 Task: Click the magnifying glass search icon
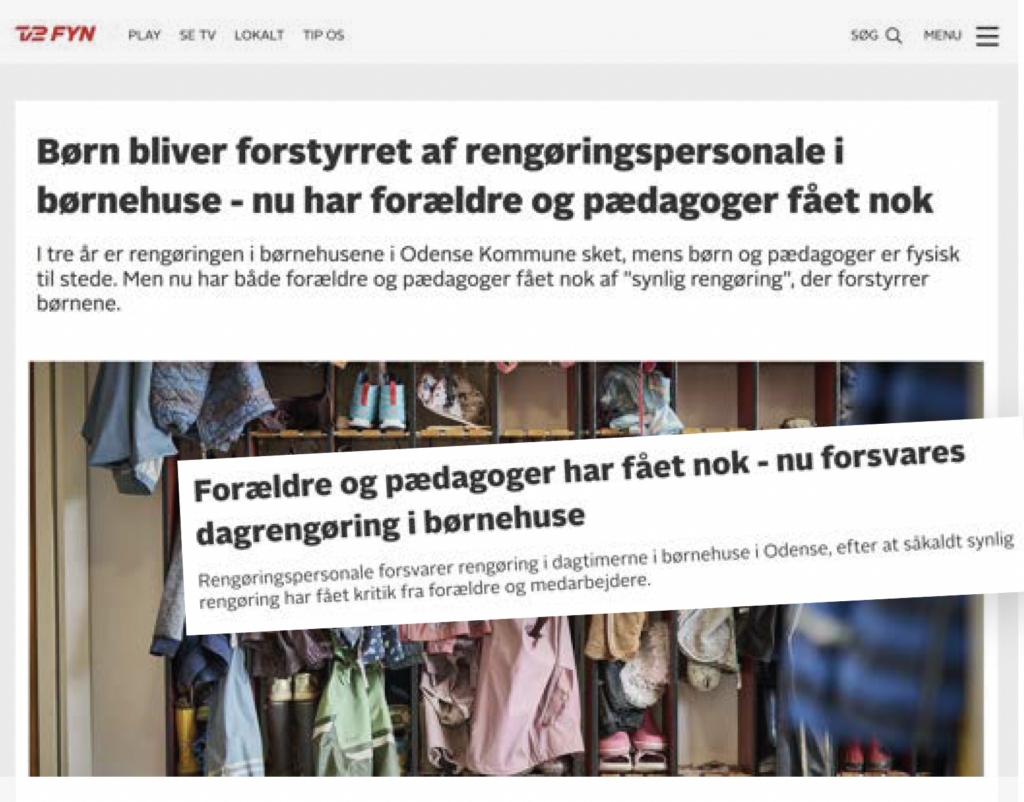coord(894,35)
